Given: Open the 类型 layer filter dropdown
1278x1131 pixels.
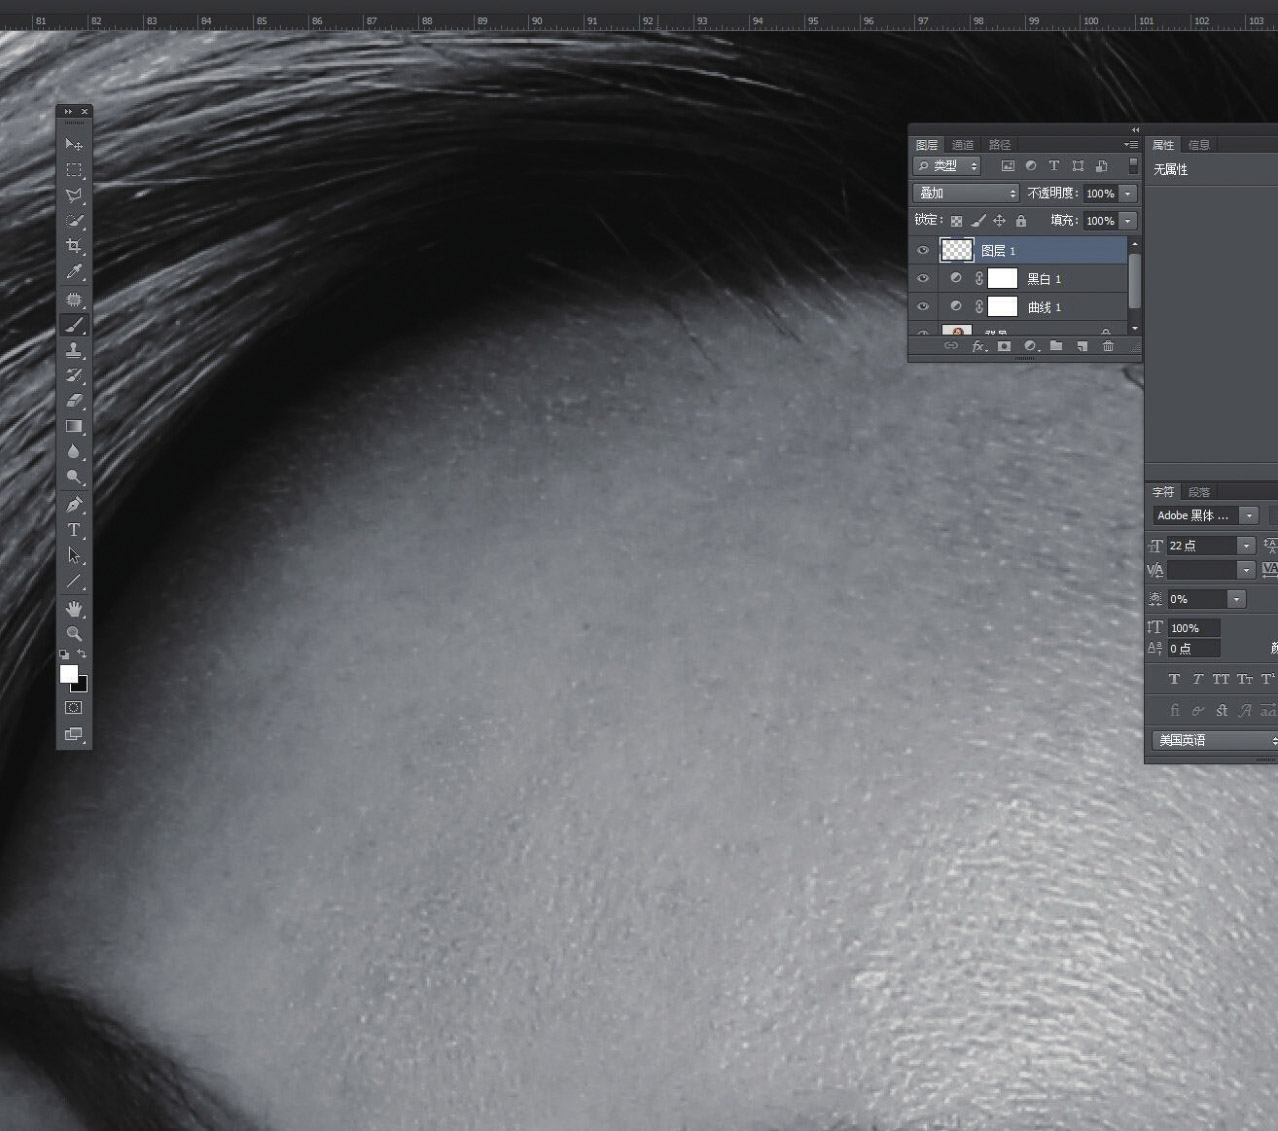Looking at the screenshot, I should click(x=947, y=166).
